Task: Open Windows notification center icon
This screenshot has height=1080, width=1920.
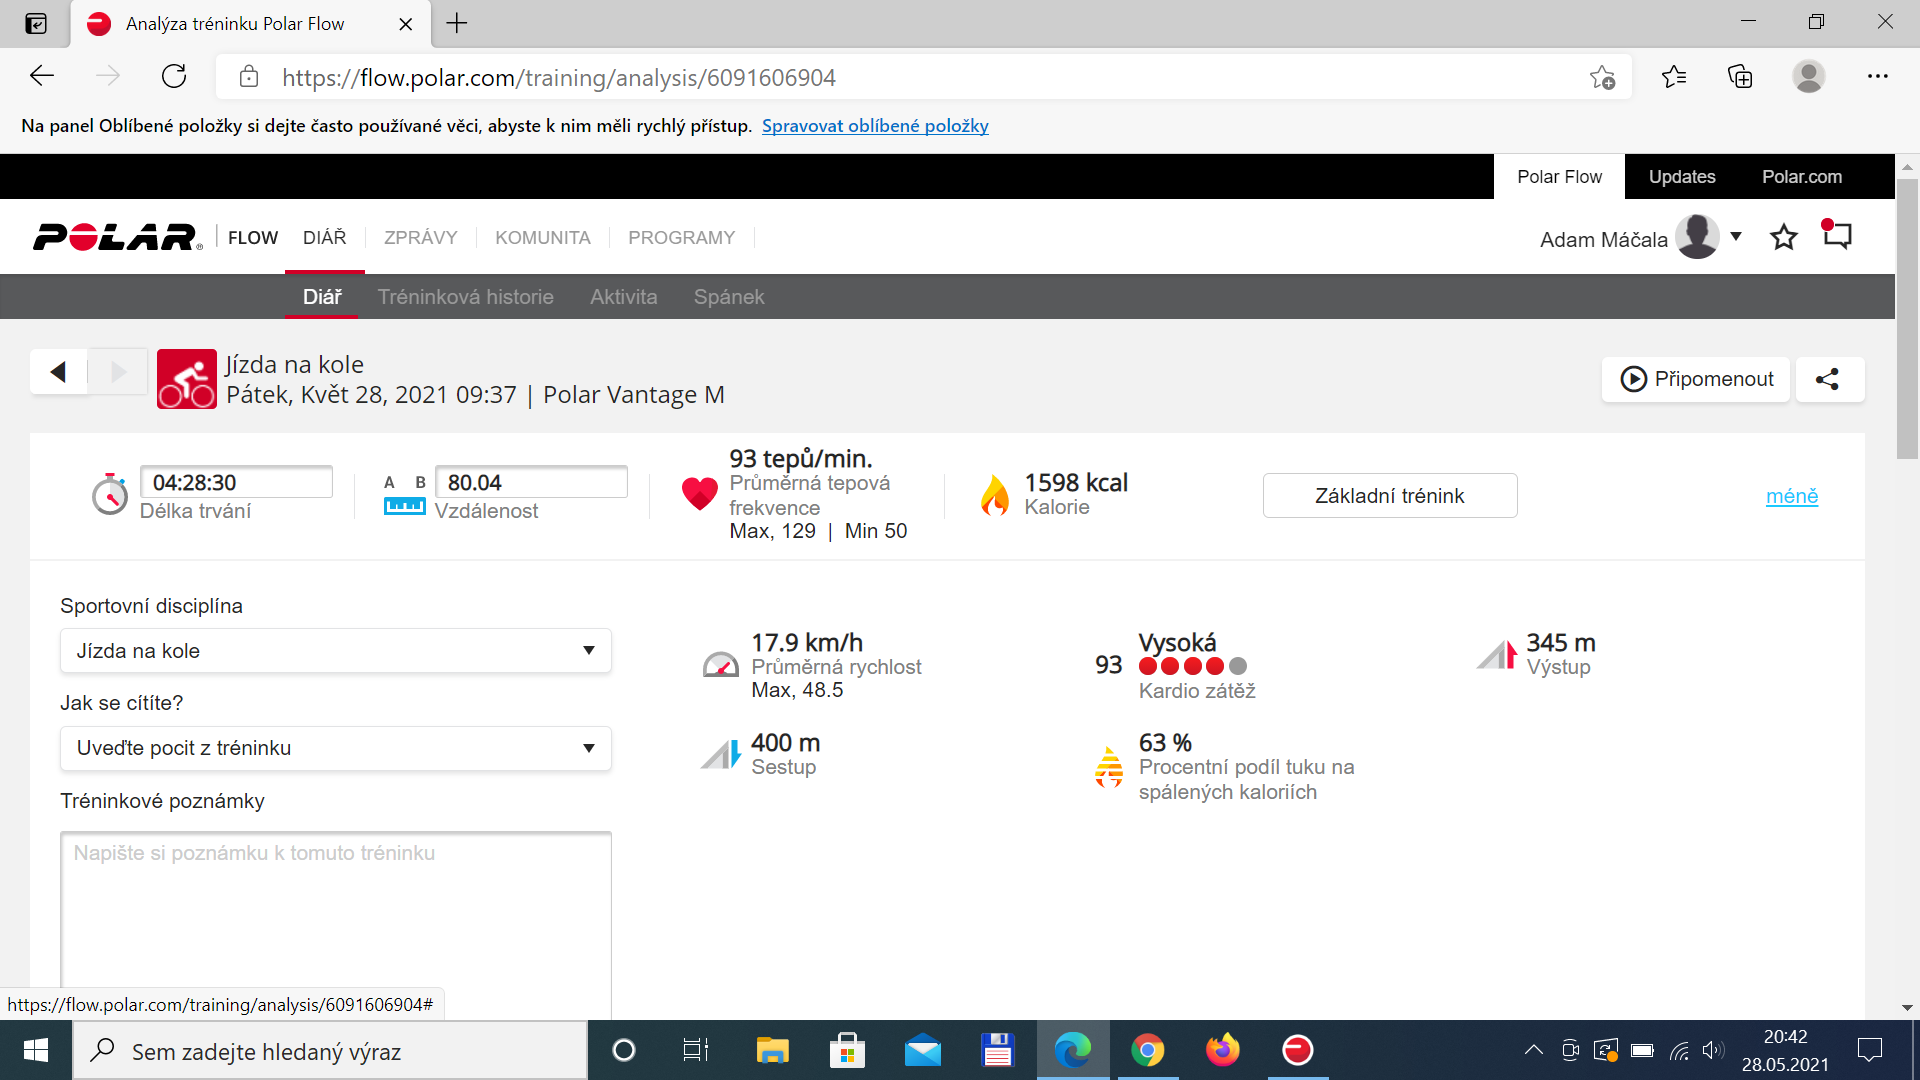Action: click(1869, 1050)
